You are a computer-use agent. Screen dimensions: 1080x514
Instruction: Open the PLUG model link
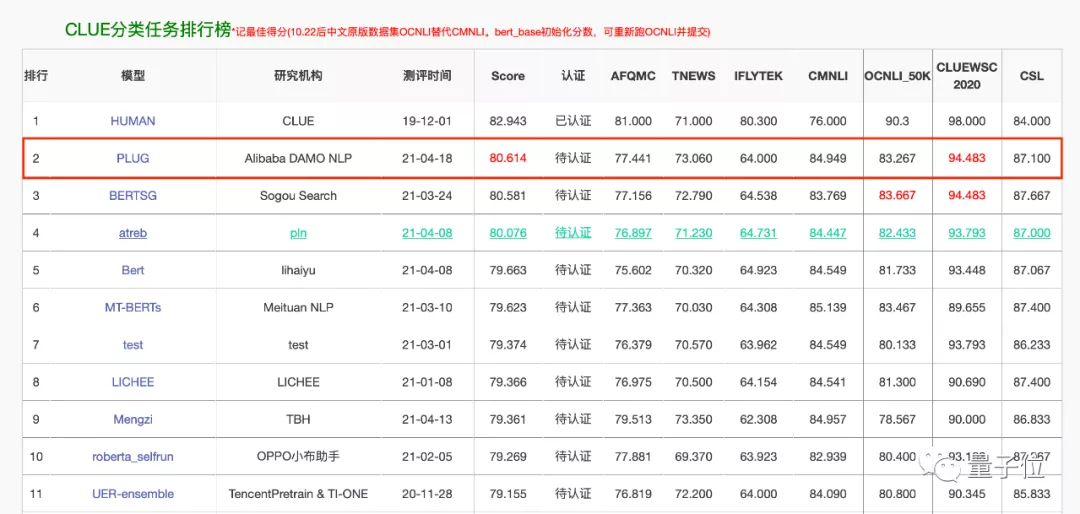tap(133, 158)
